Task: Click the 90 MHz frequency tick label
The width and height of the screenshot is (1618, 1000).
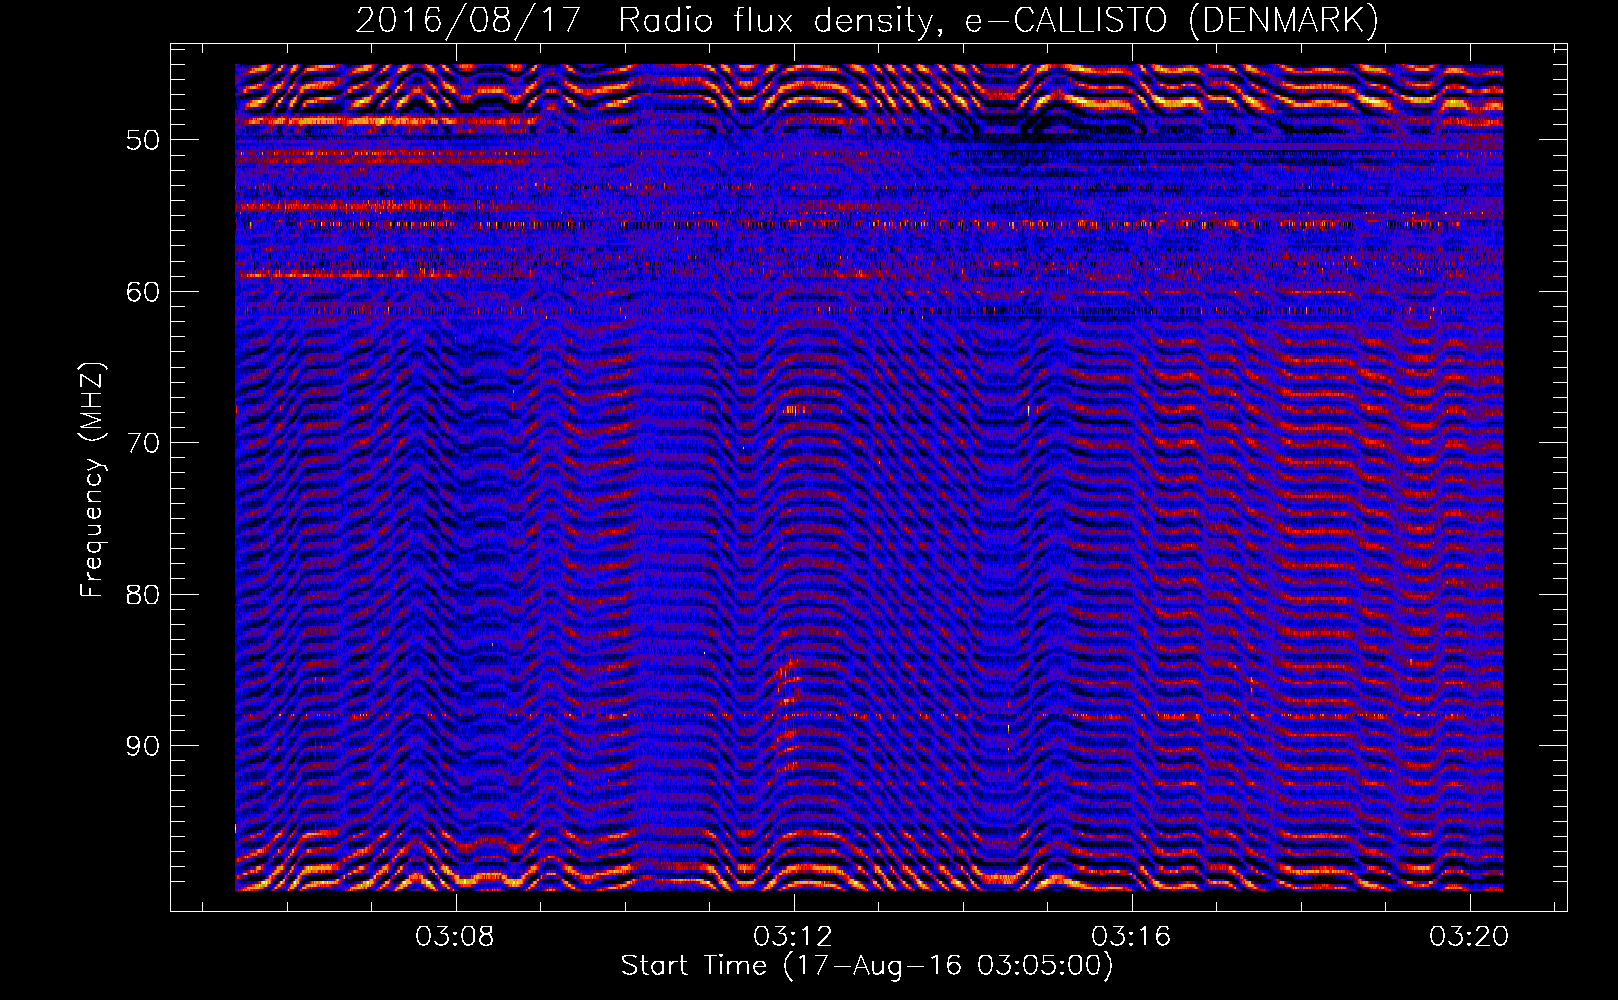Action: (x=143, y=747)
